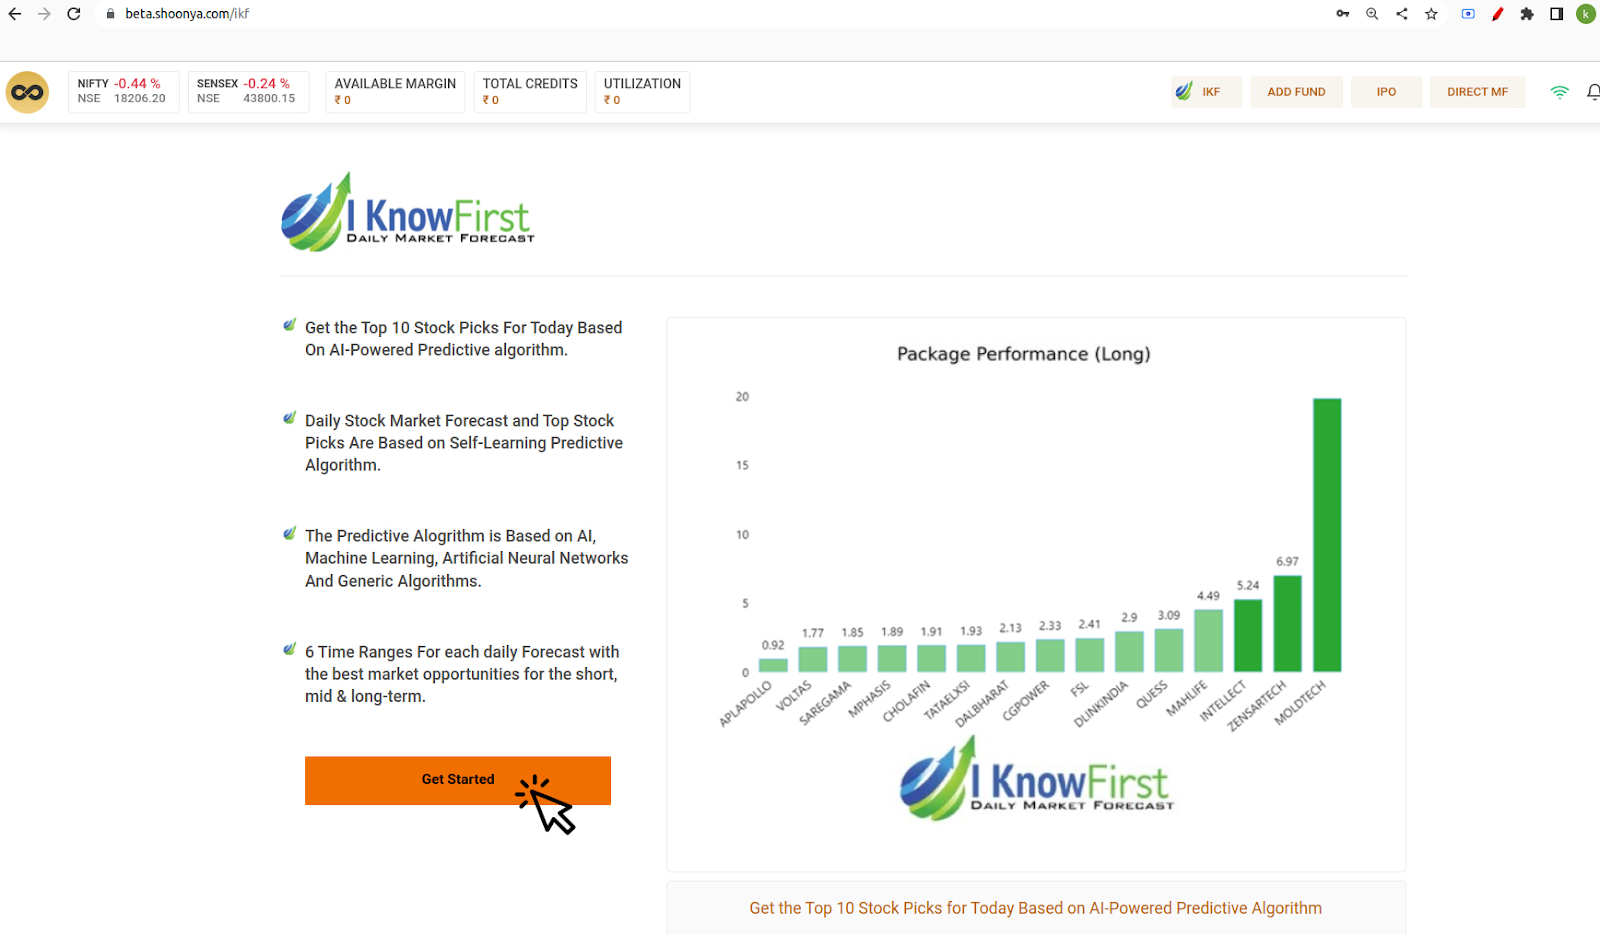Click the first bullet text about AI-Powered algorithm
Image resolution: width=1600 pixels, height=935 pixels.
click(x=463, y=339)
